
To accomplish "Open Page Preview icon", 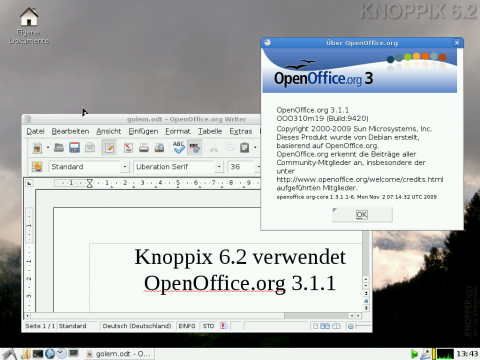I will click(159, 148).
